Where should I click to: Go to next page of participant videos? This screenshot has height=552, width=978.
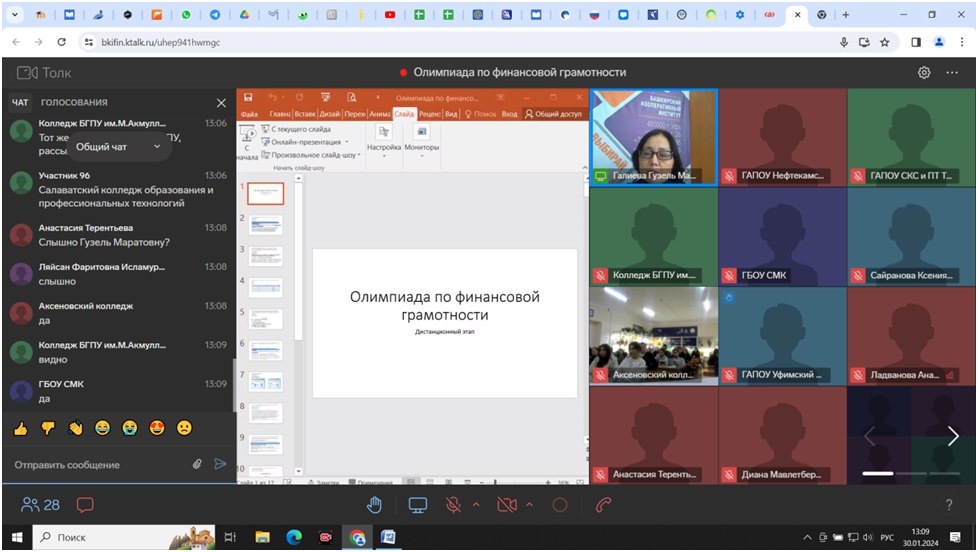pos(952,436)
